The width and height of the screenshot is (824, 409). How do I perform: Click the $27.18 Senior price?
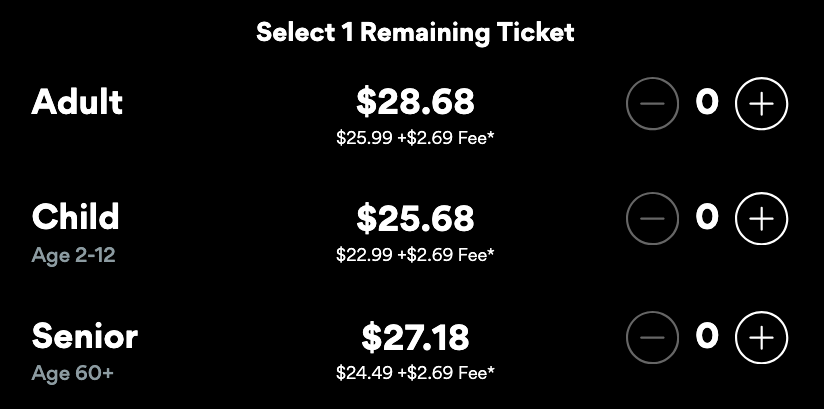coord(415,338)
